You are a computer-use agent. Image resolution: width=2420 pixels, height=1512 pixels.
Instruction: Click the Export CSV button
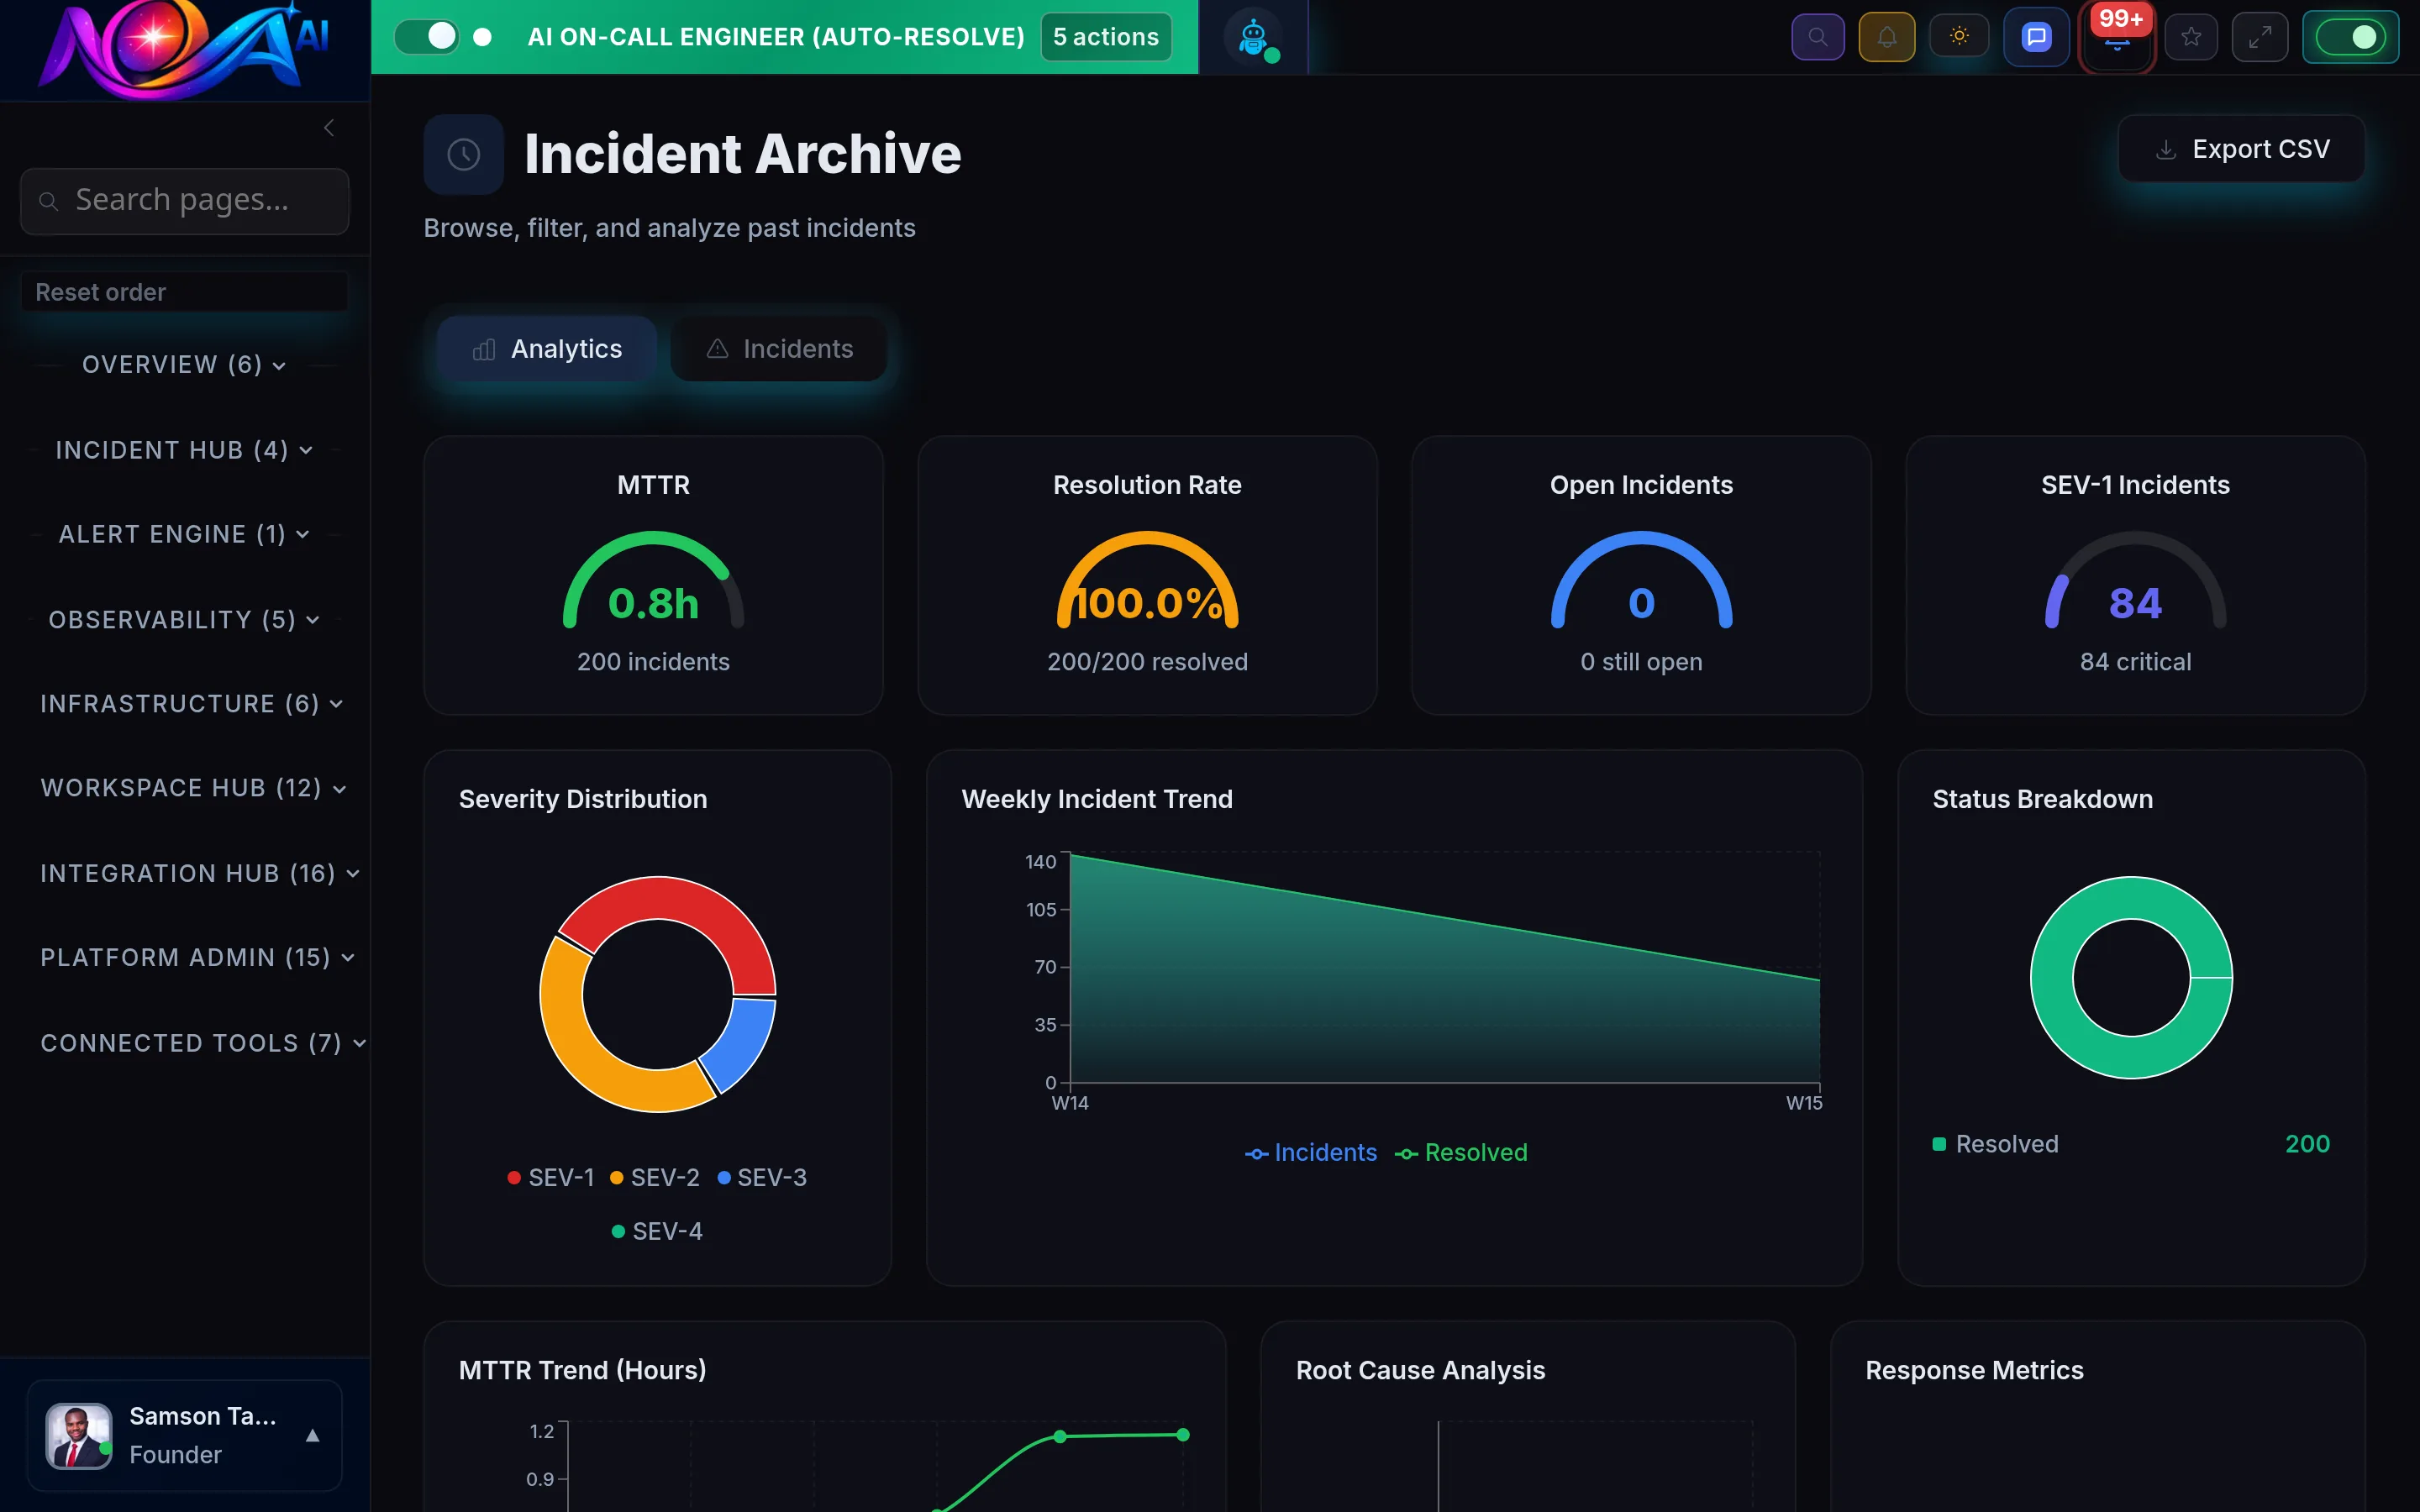point(2242,148)
